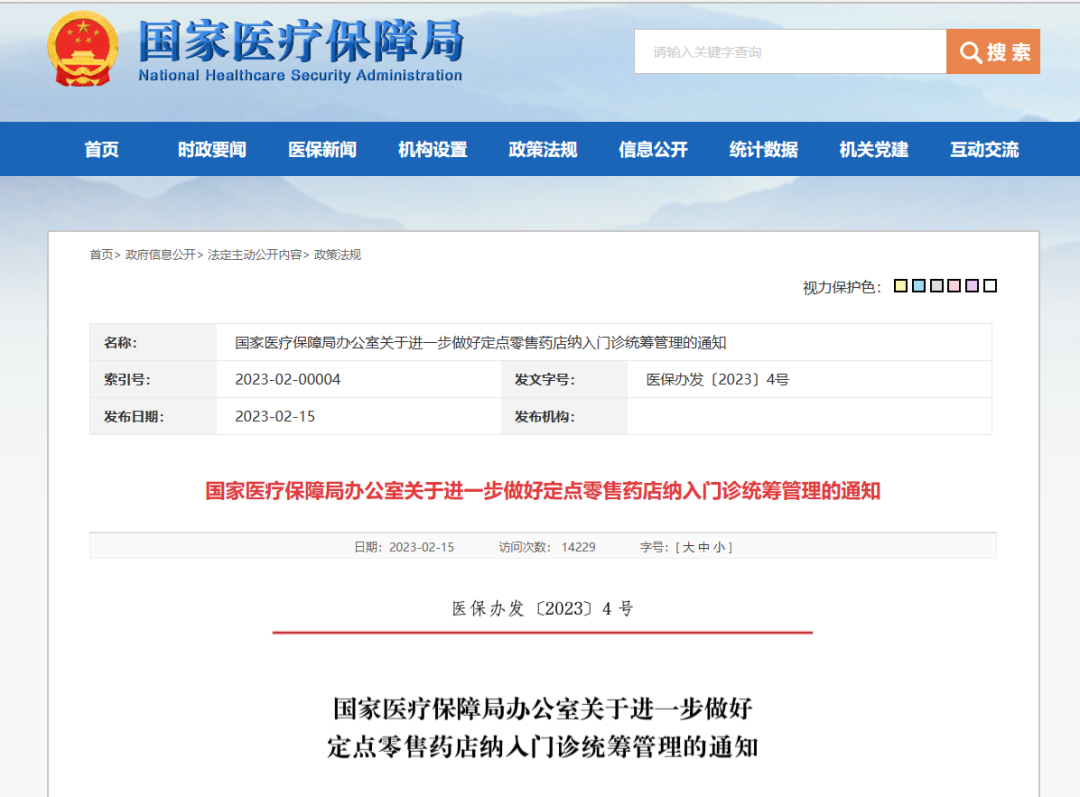Go to 统计数据 in the navigation bar

[763, 149]
